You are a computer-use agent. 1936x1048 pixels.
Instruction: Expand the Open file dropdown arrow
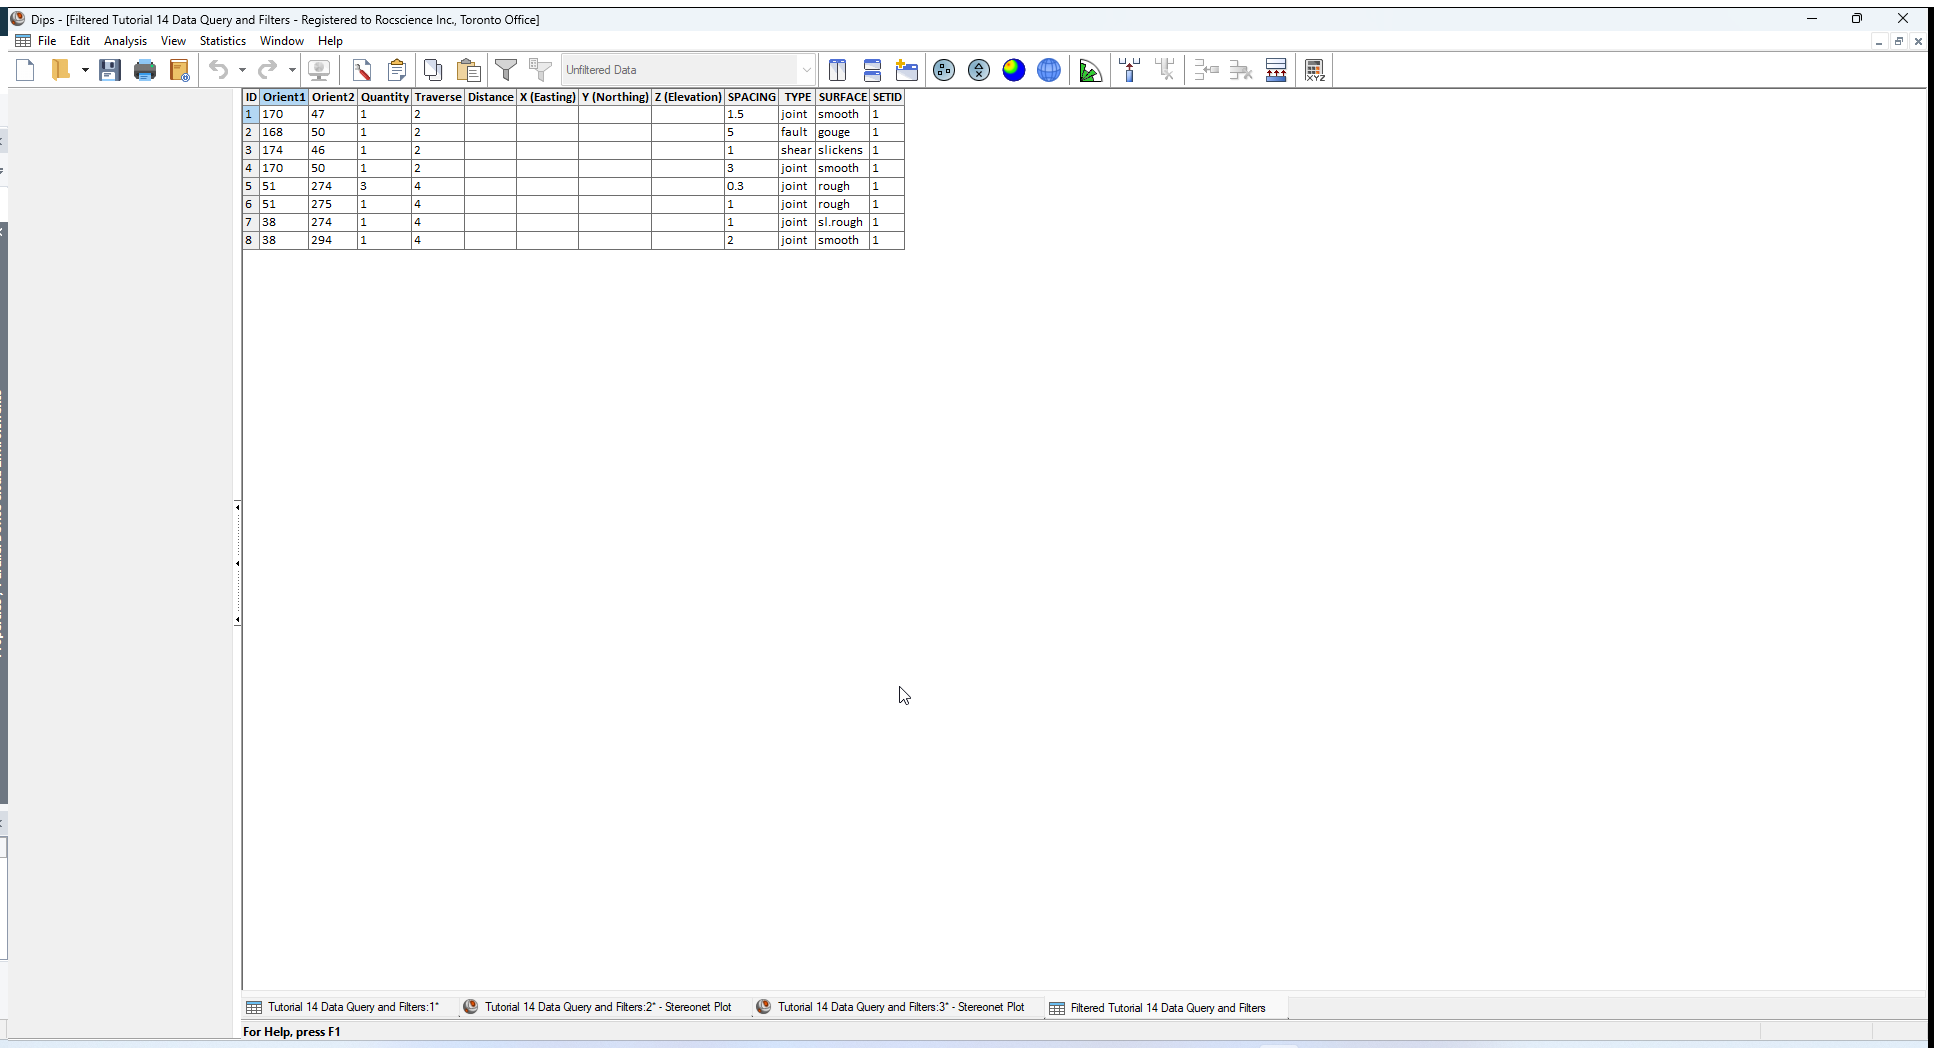click(x=85, y=69)
